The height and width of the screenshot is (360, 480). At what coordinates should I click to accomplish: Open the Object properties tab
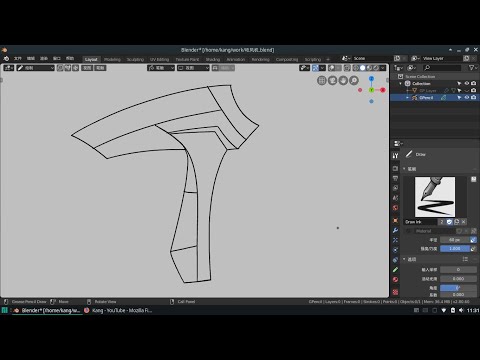pos(395,220)
